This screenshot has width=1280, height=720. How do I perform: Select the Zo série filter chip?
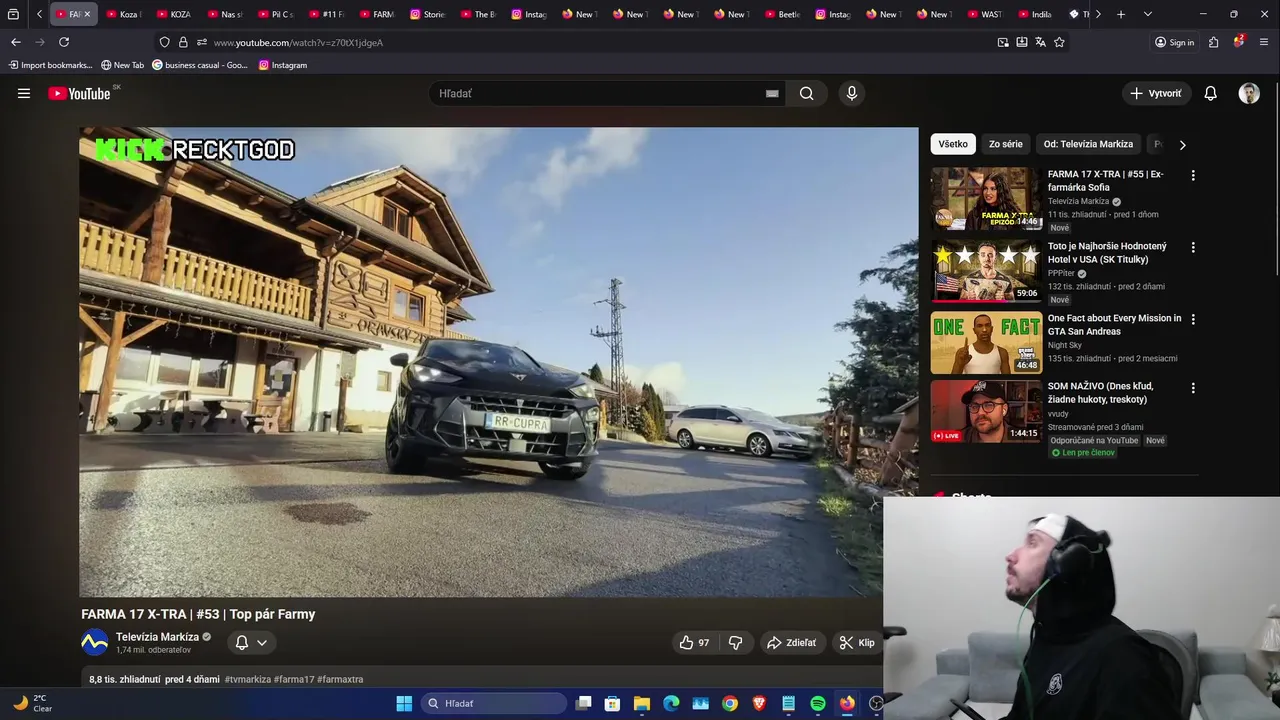1006,144
